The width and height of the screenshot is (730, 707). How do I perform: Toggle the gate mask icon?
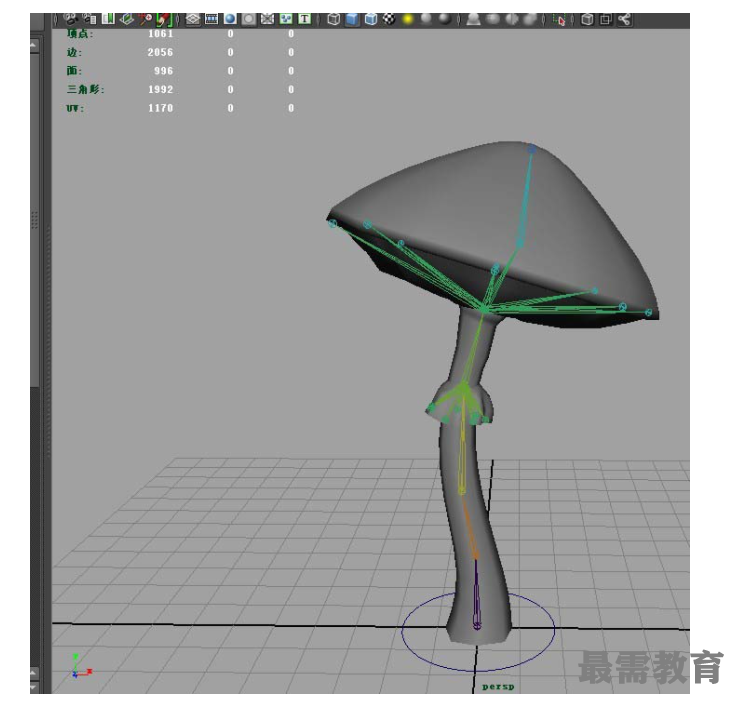click(249, 19)
